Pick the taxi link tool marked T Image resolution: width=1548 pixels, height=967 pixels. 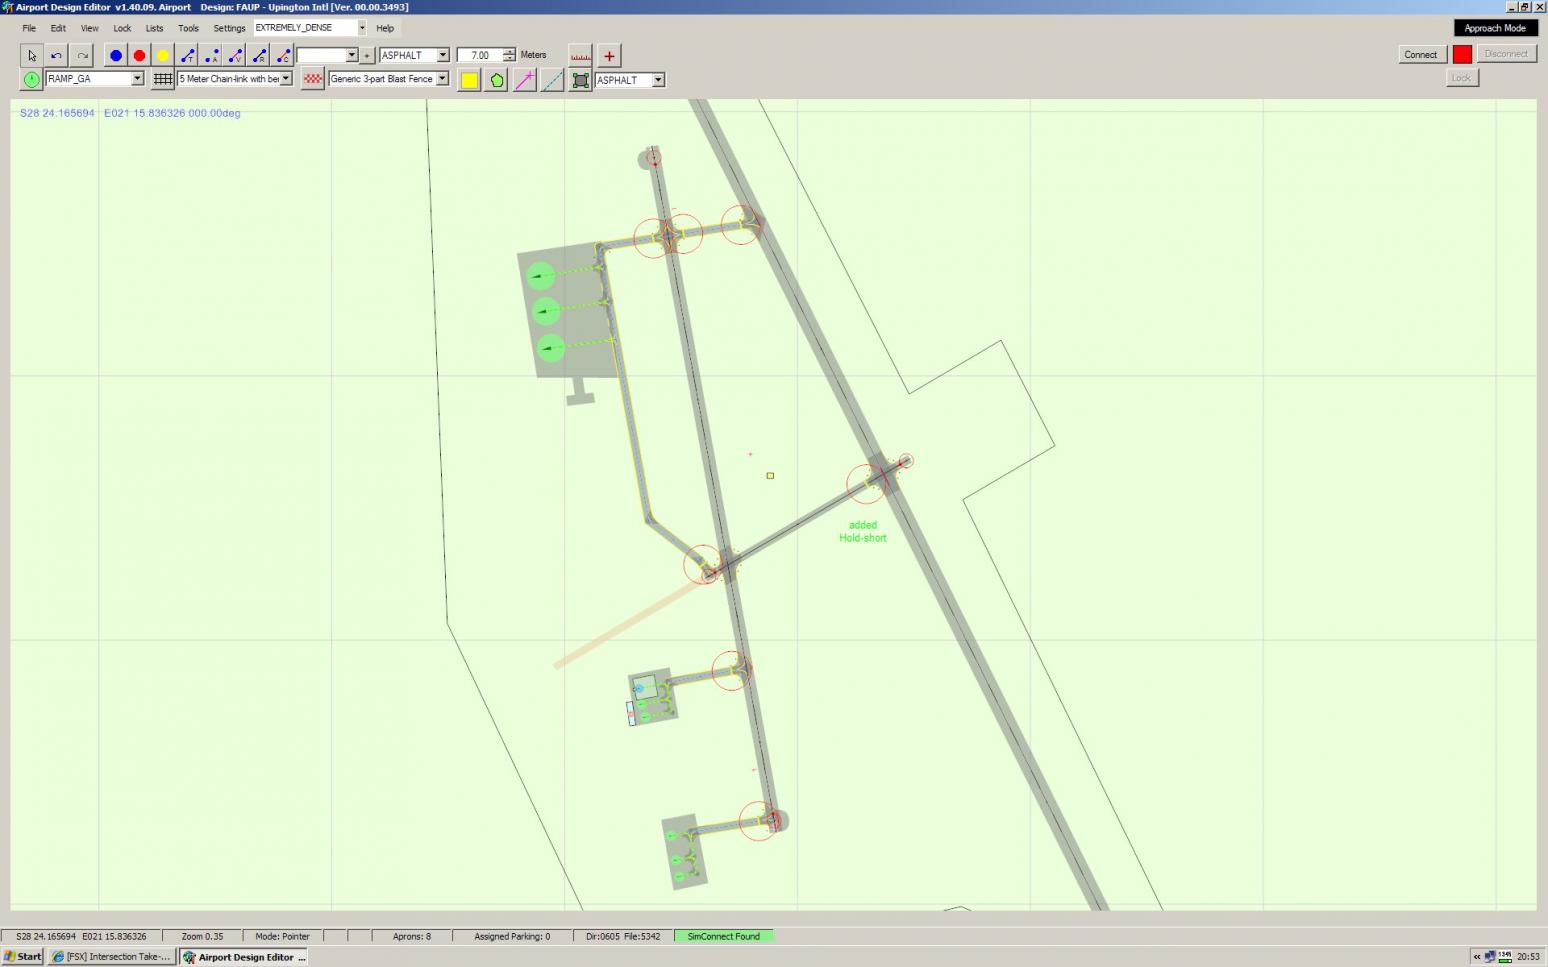(188, 56)
